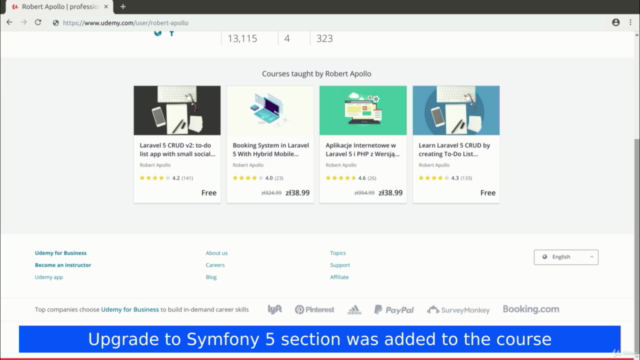Open Laravel 5 CRUD v2 course thumbnail
Image resolution: width=640 pixels, height=360 pixels.
click(x=177, y=110)
